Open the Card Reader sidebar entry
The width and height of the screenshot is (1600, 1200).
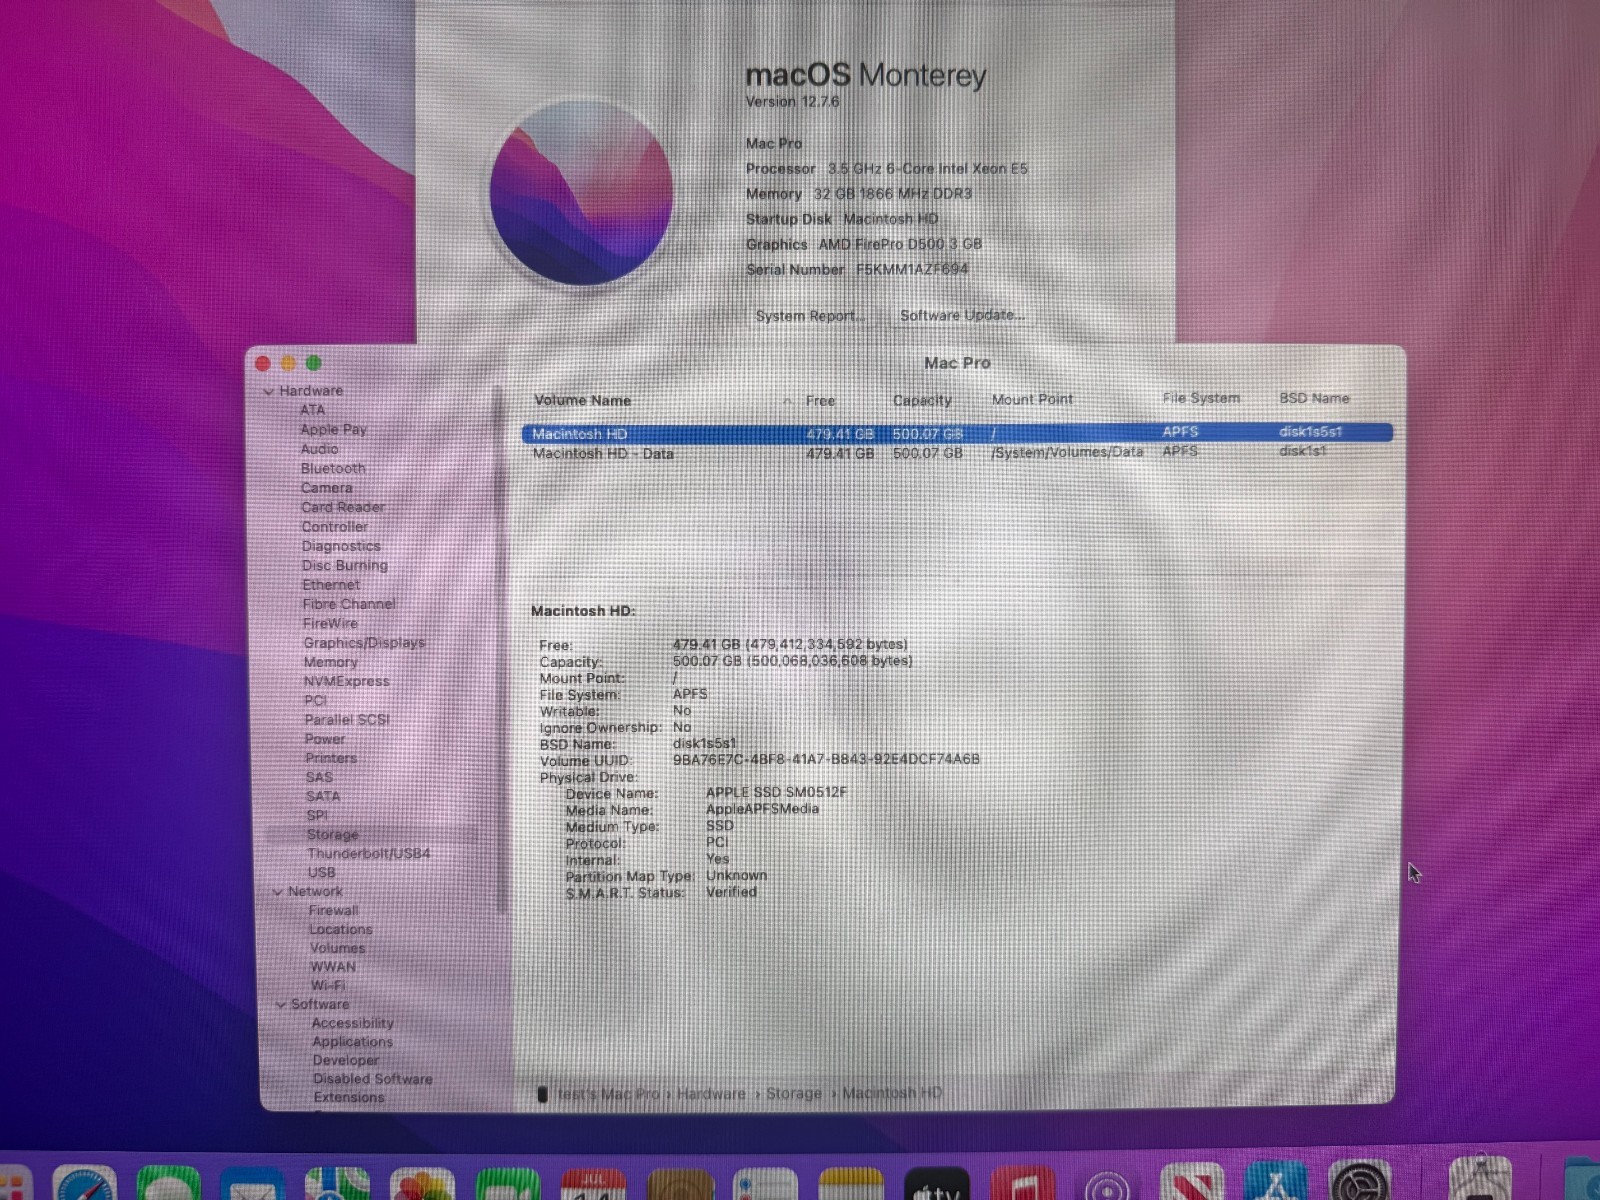pos(343,507)
